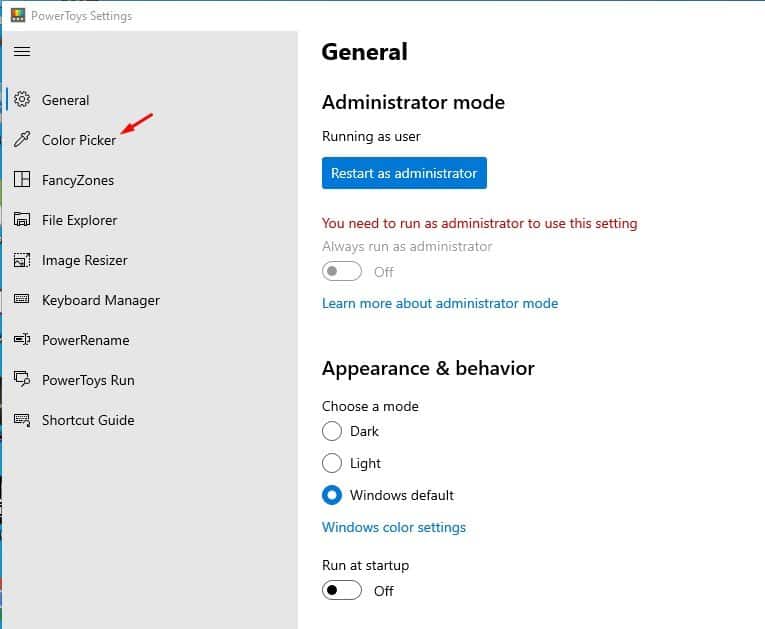Open Windows color settings link
Image resolution: width=765 pixels, height=629 pixels.
tap(394, 527)
